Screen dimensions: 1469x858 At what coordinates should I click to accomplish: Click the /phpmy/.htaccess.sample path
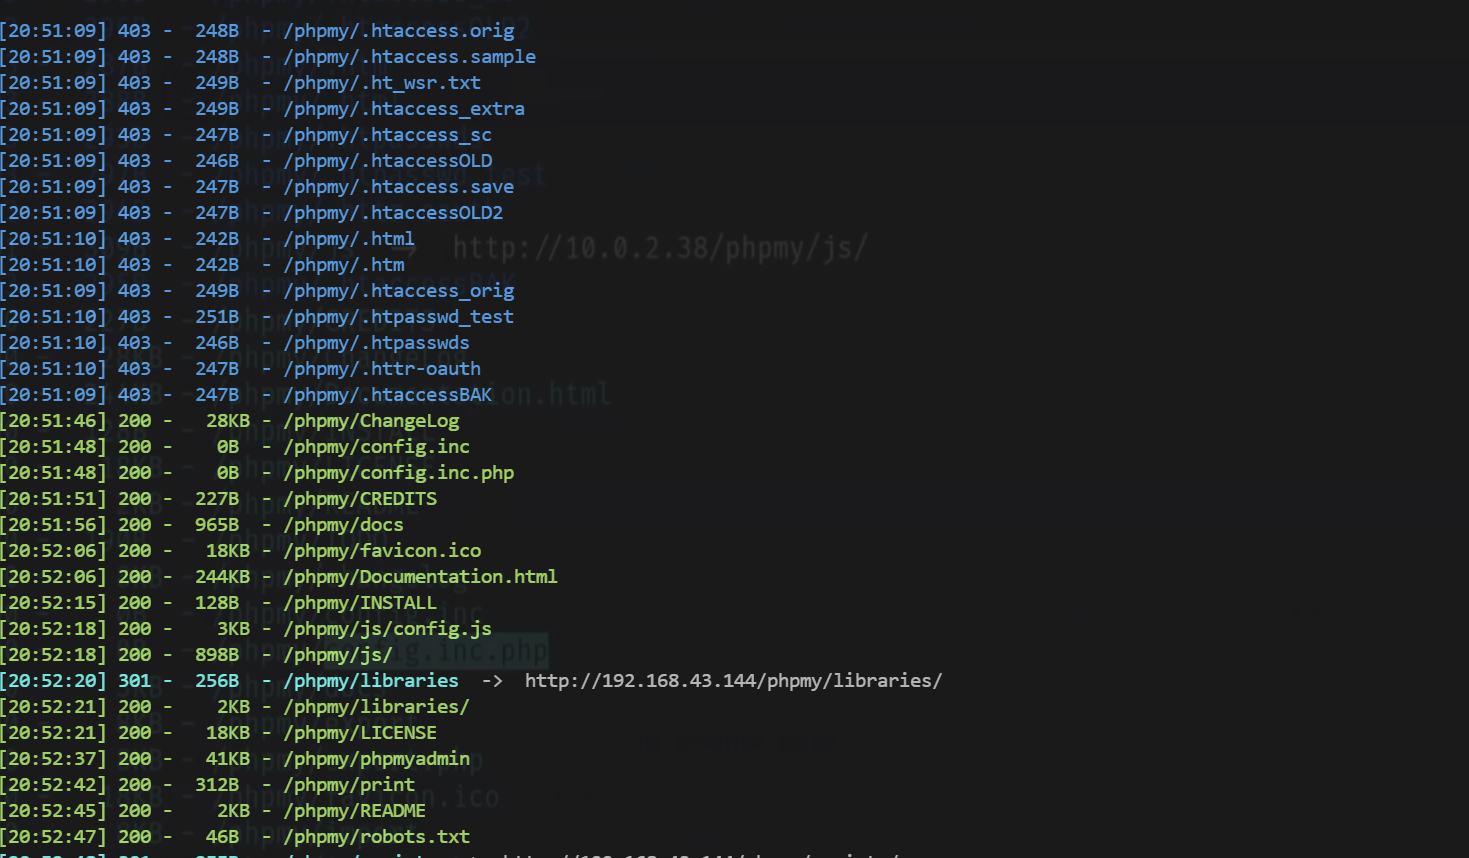[410, 57]
